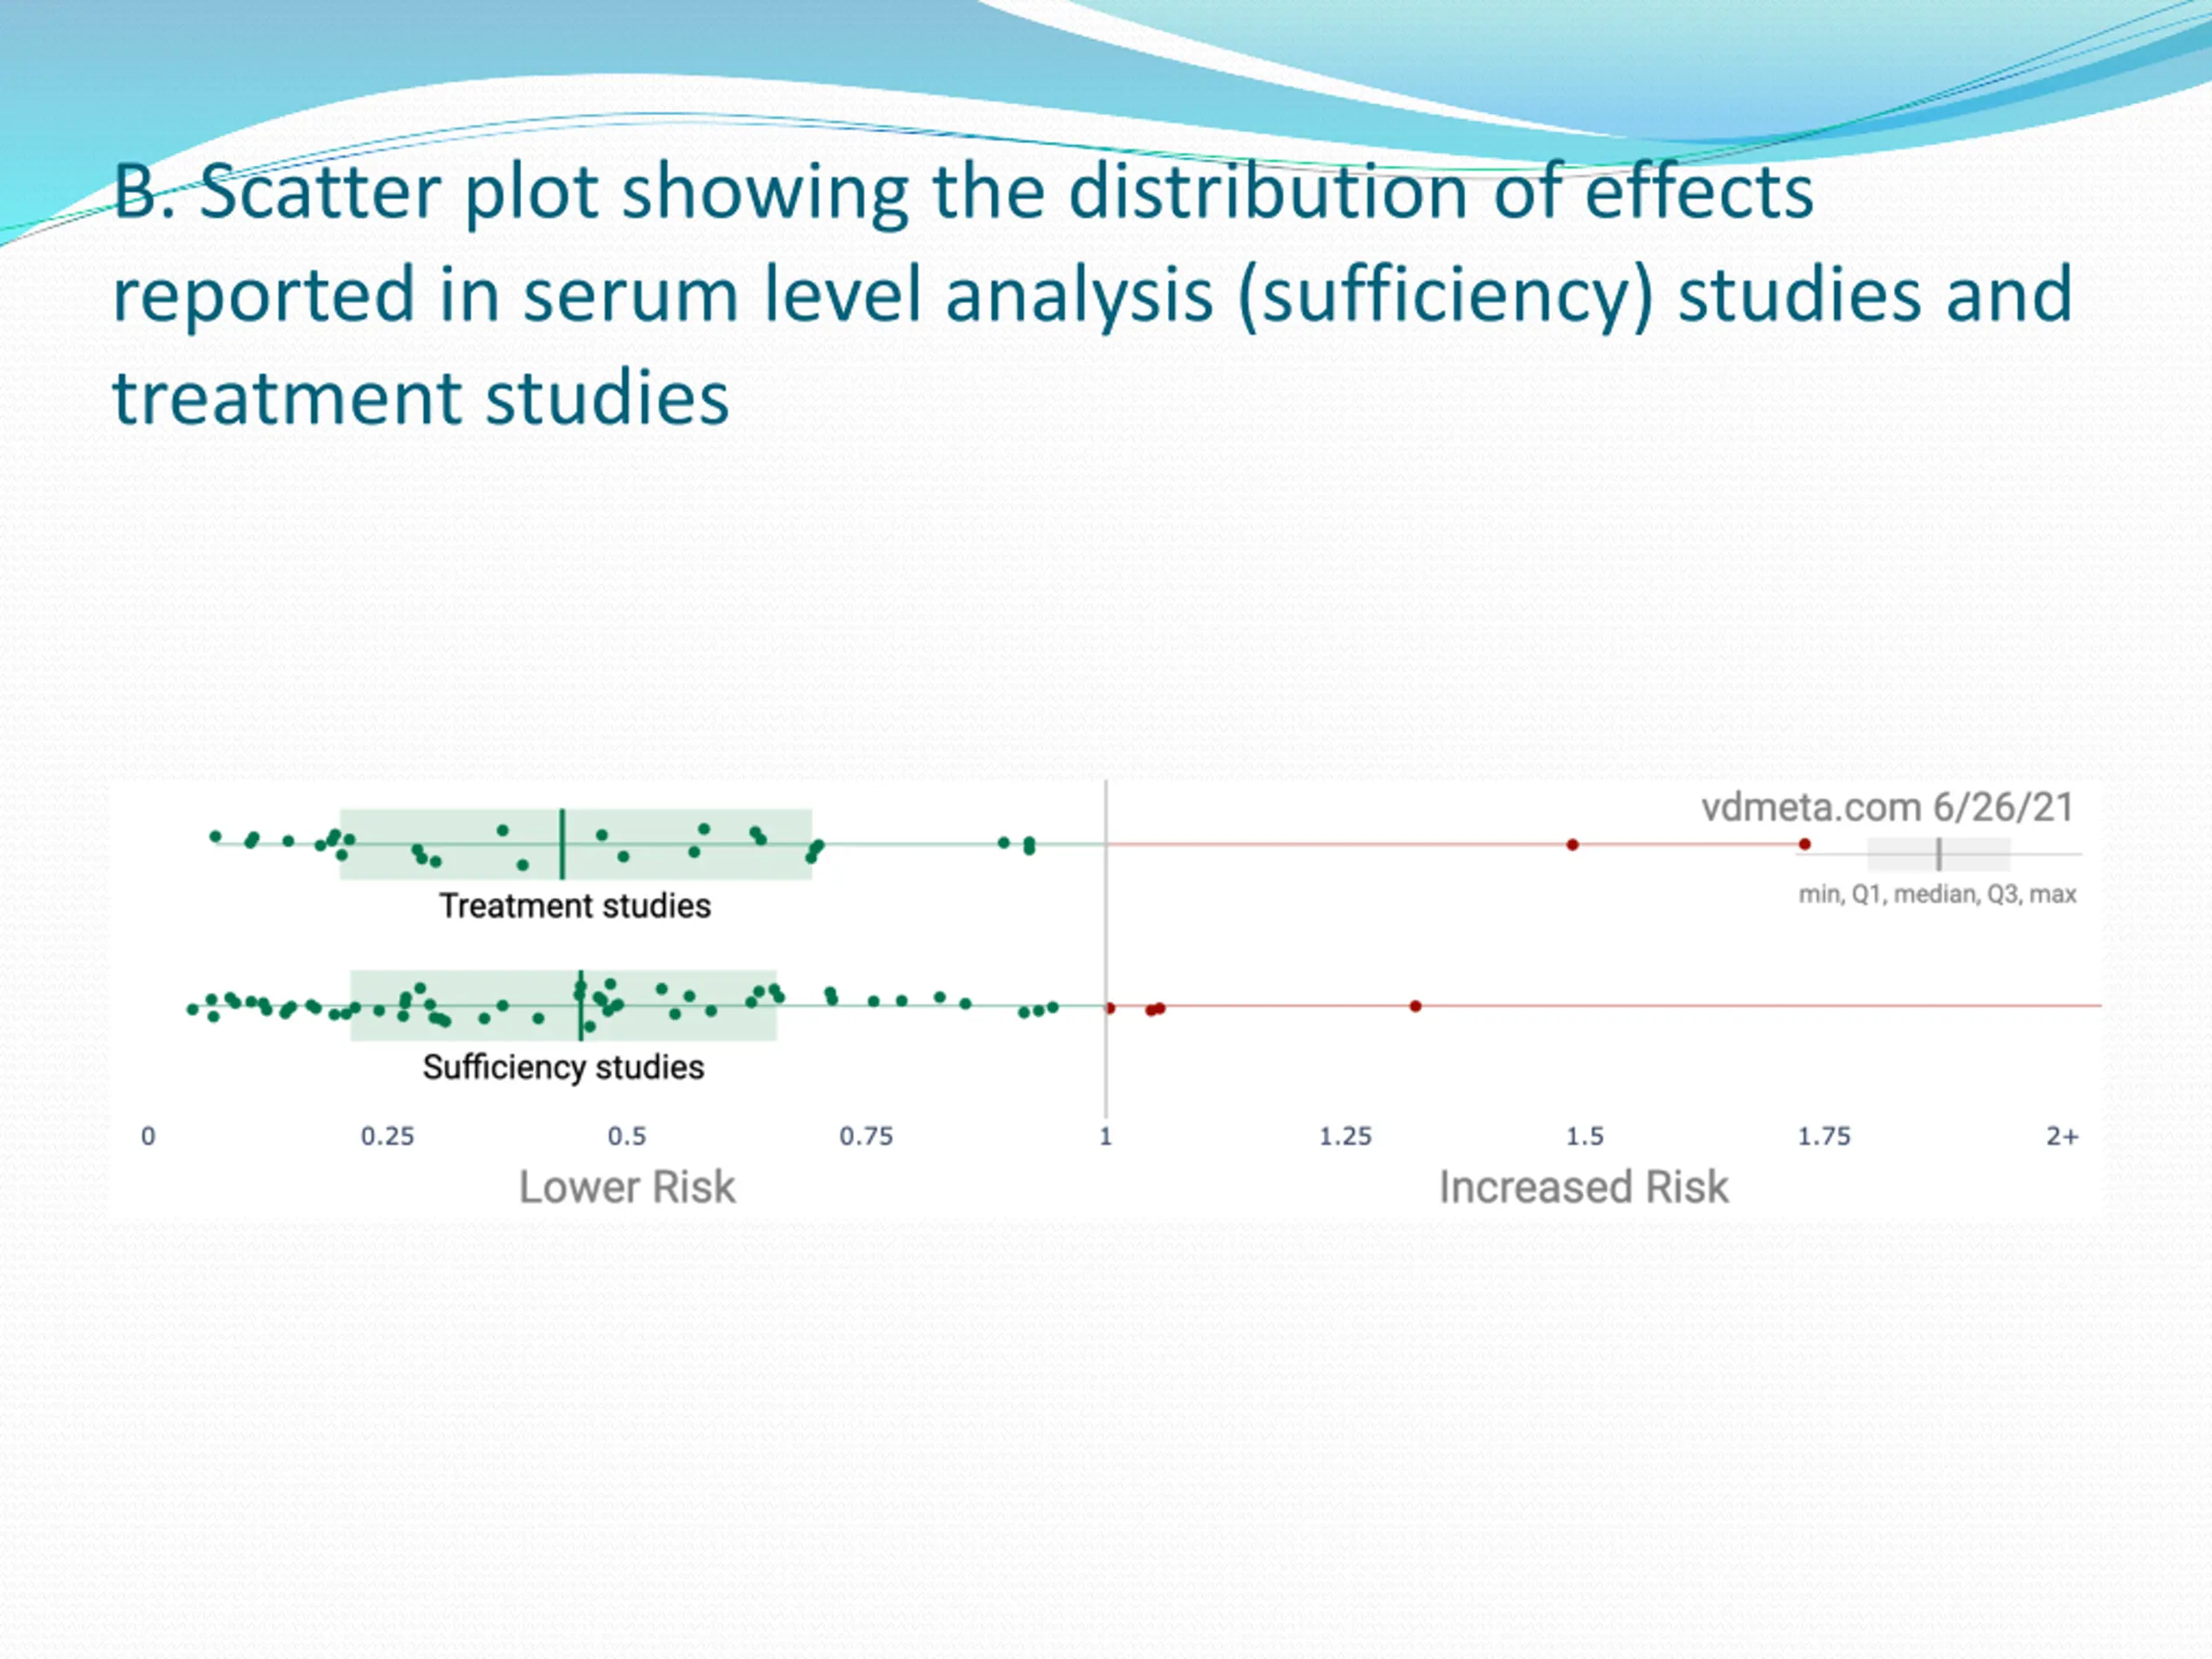
Task: Click the Sufficiency studies median line
Action: point(580,1005)
